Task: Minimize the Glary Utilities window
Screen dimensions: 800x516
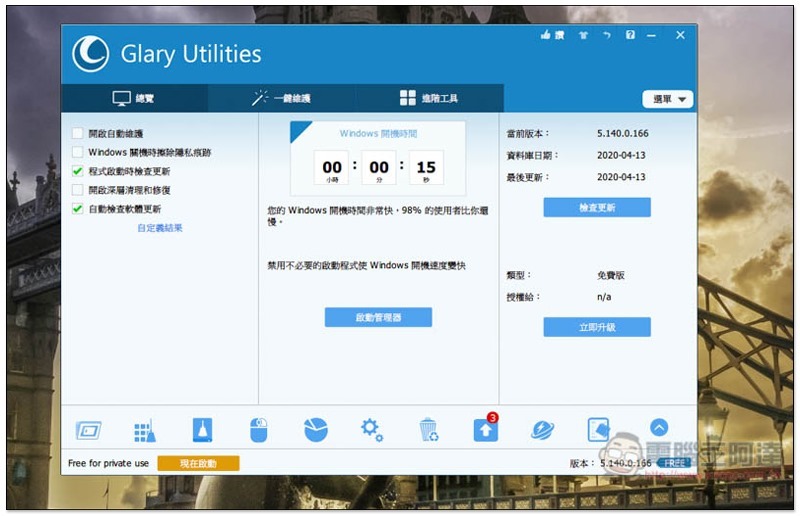Action: [652, 35]
